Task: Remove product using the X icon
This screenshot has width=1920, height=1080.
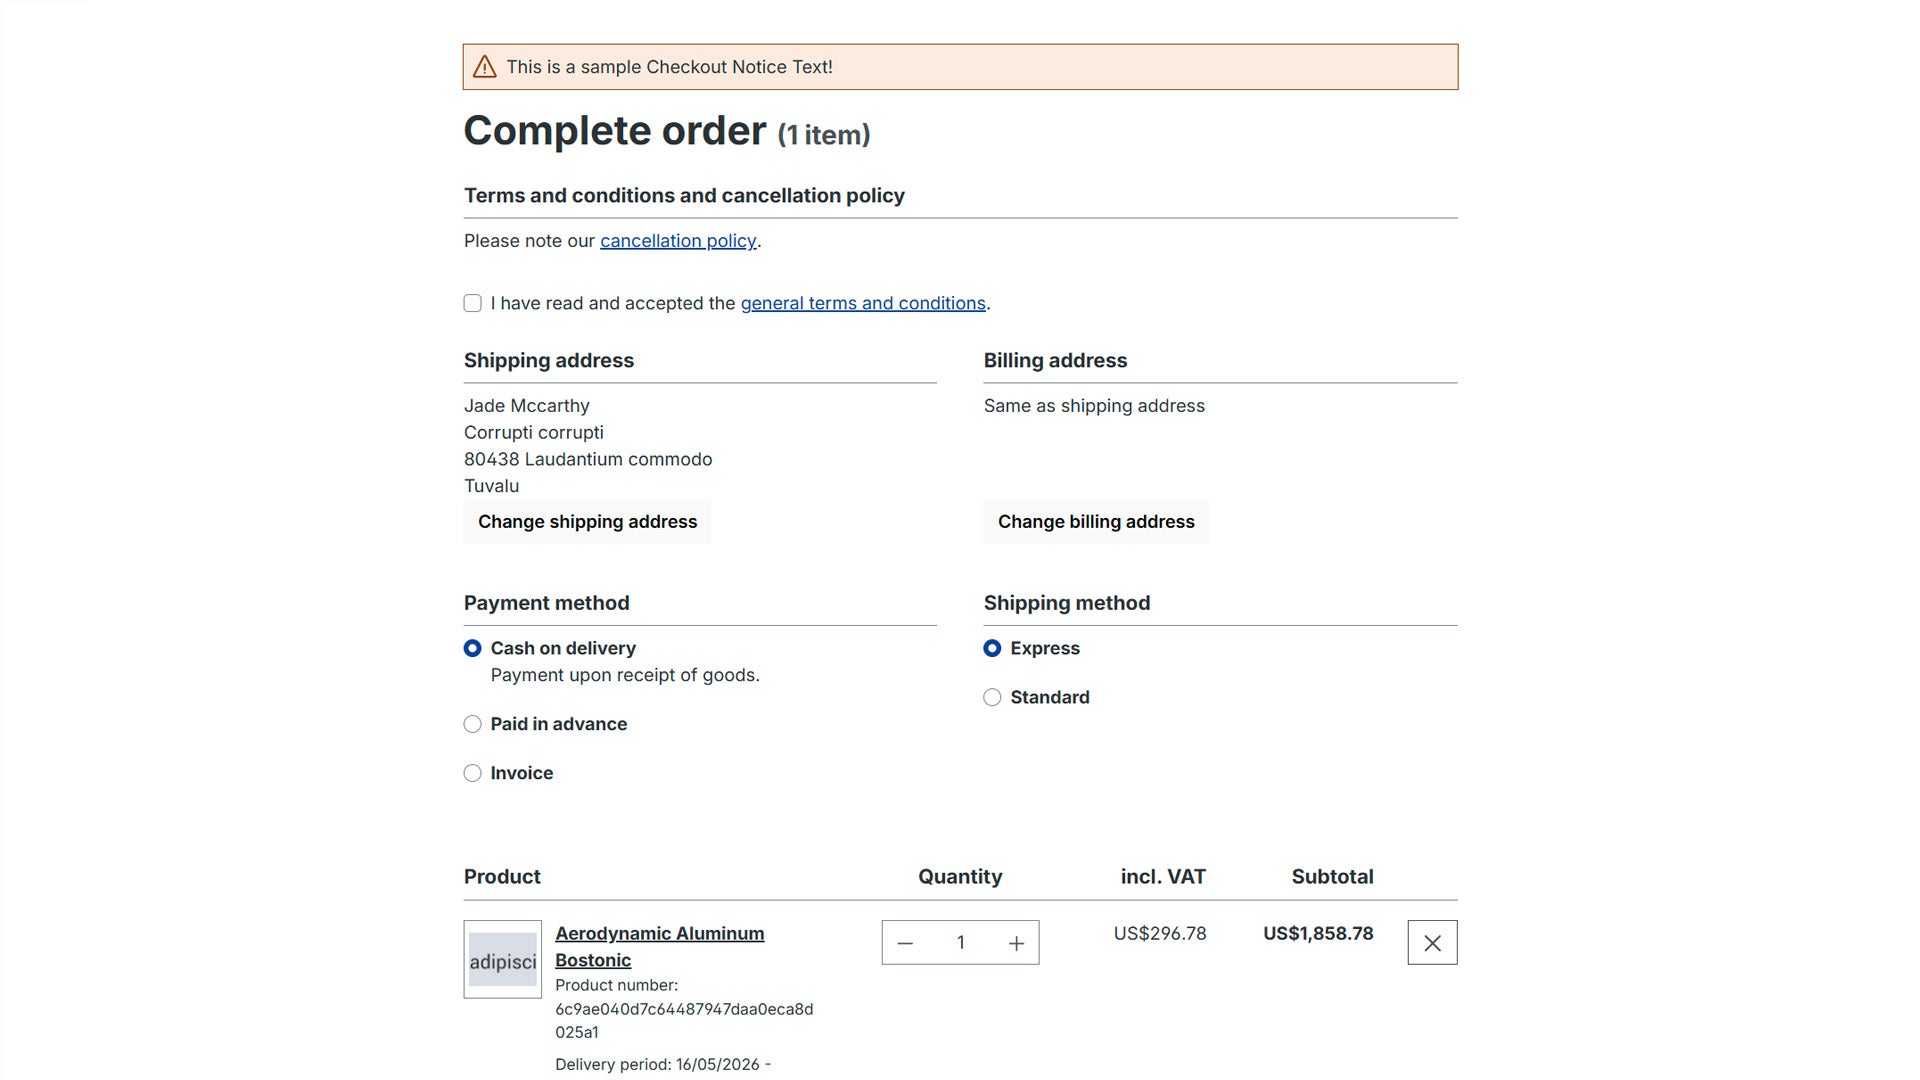Action: [1432, 943]
